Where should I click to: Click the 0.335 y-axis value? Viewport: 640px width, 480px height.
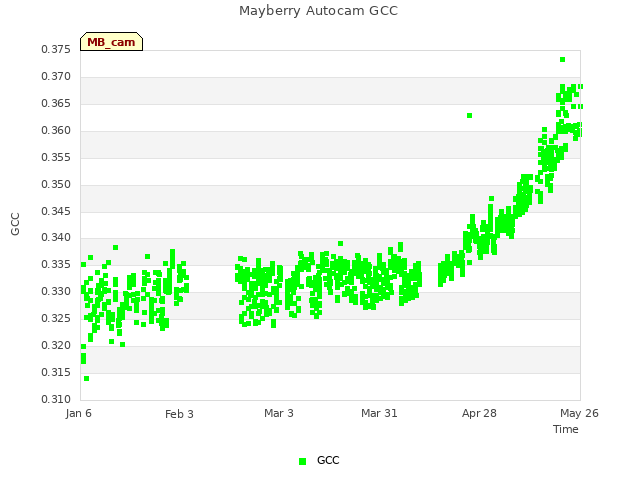tap(56, 264)
